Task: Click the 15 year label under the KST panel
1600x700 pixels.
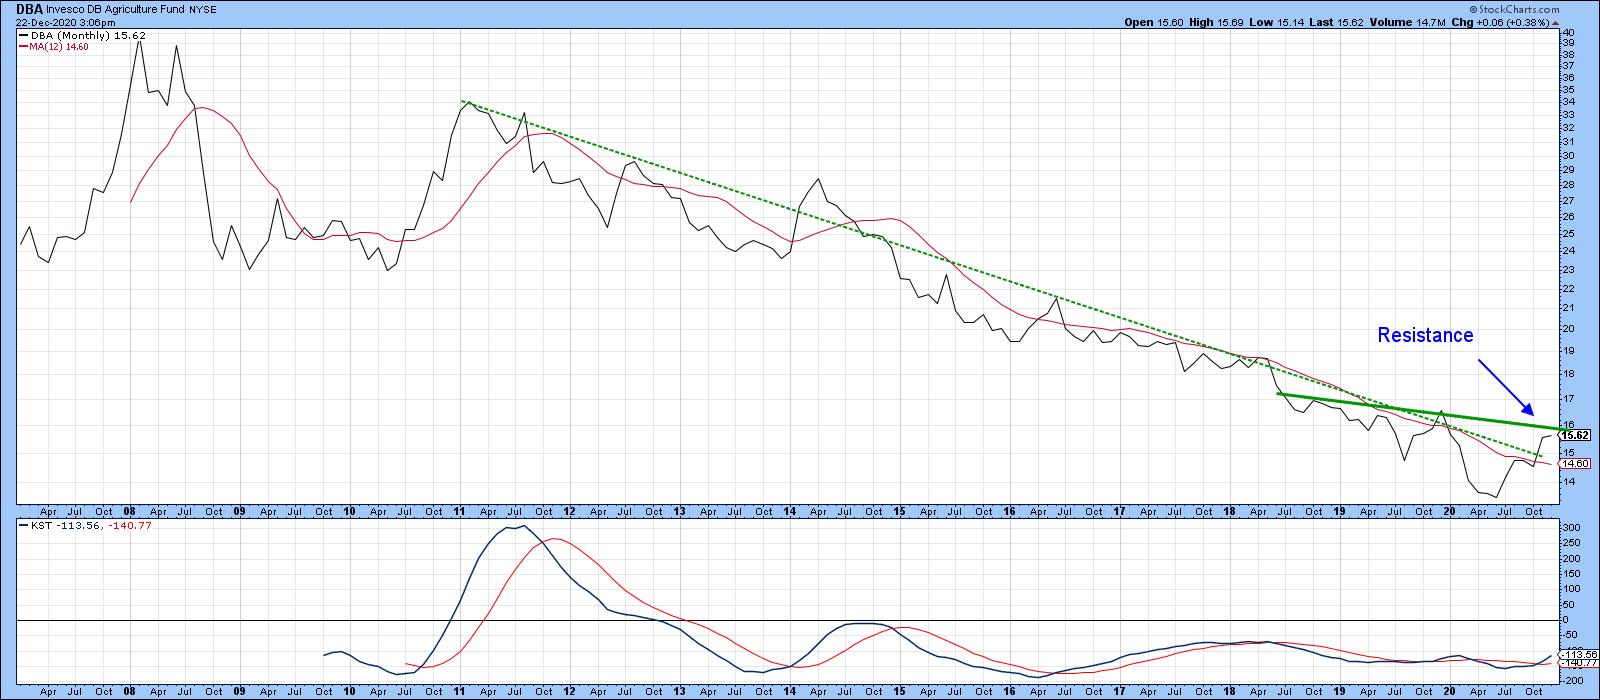Action: [x=900, y=692]
